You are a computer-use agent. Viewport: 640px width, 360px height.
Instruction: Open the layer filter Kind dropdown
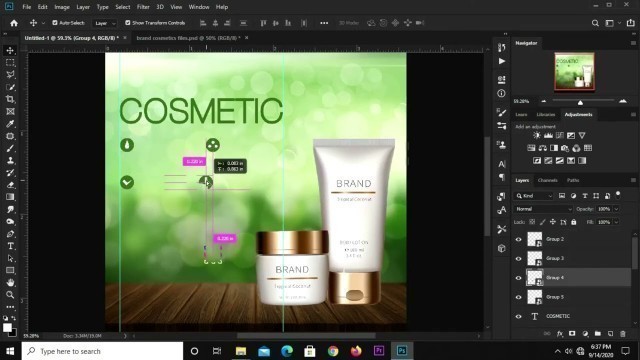[x=533, y=196]
